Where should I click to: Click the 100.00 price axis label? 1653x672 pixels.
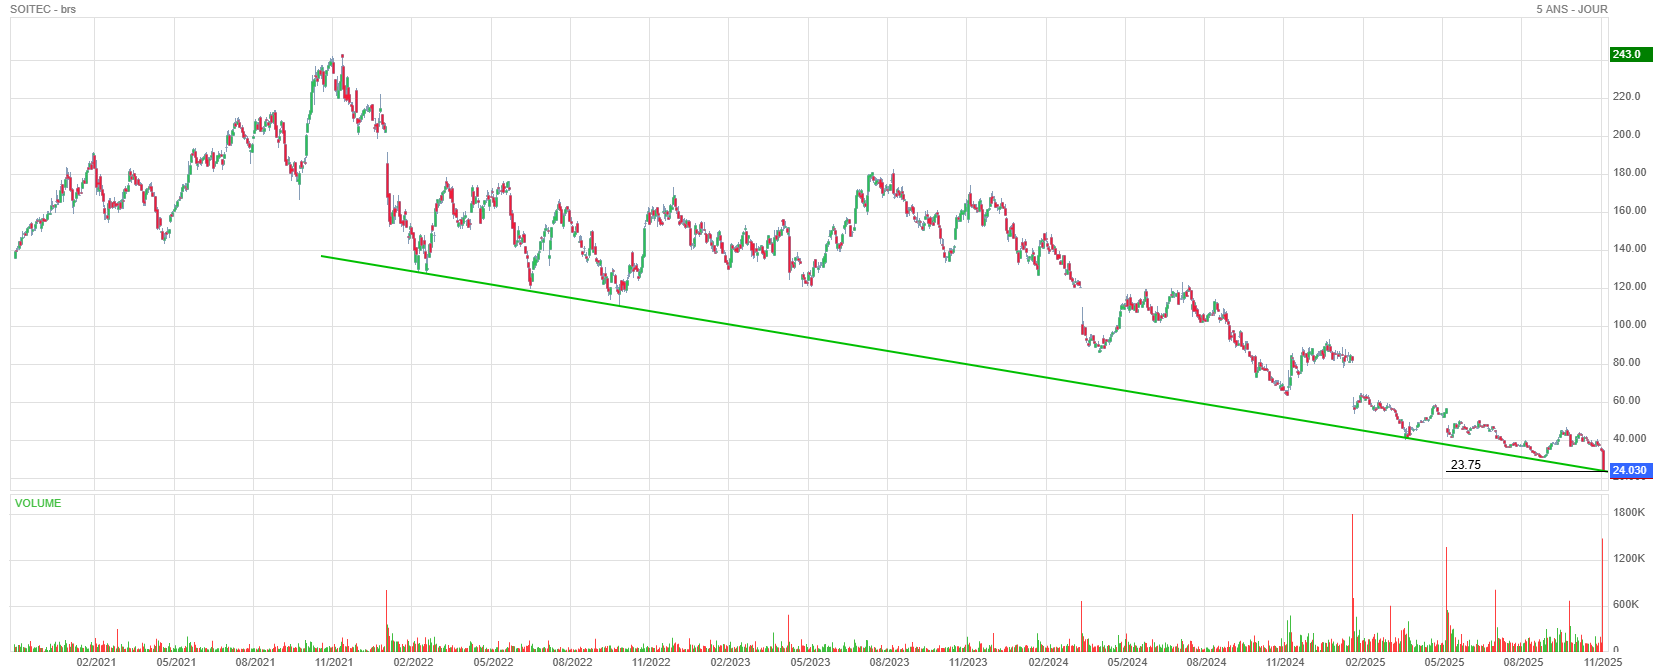coord(1629,325)
